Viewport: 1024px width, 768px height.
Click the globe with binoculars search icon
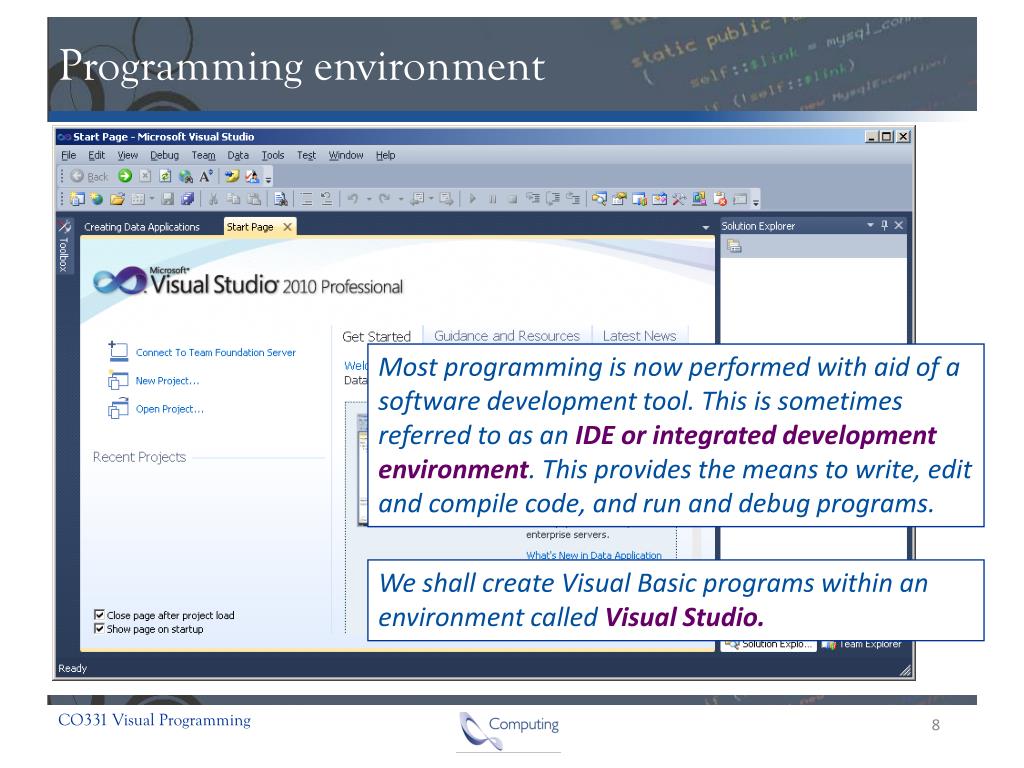coord(185,176)
